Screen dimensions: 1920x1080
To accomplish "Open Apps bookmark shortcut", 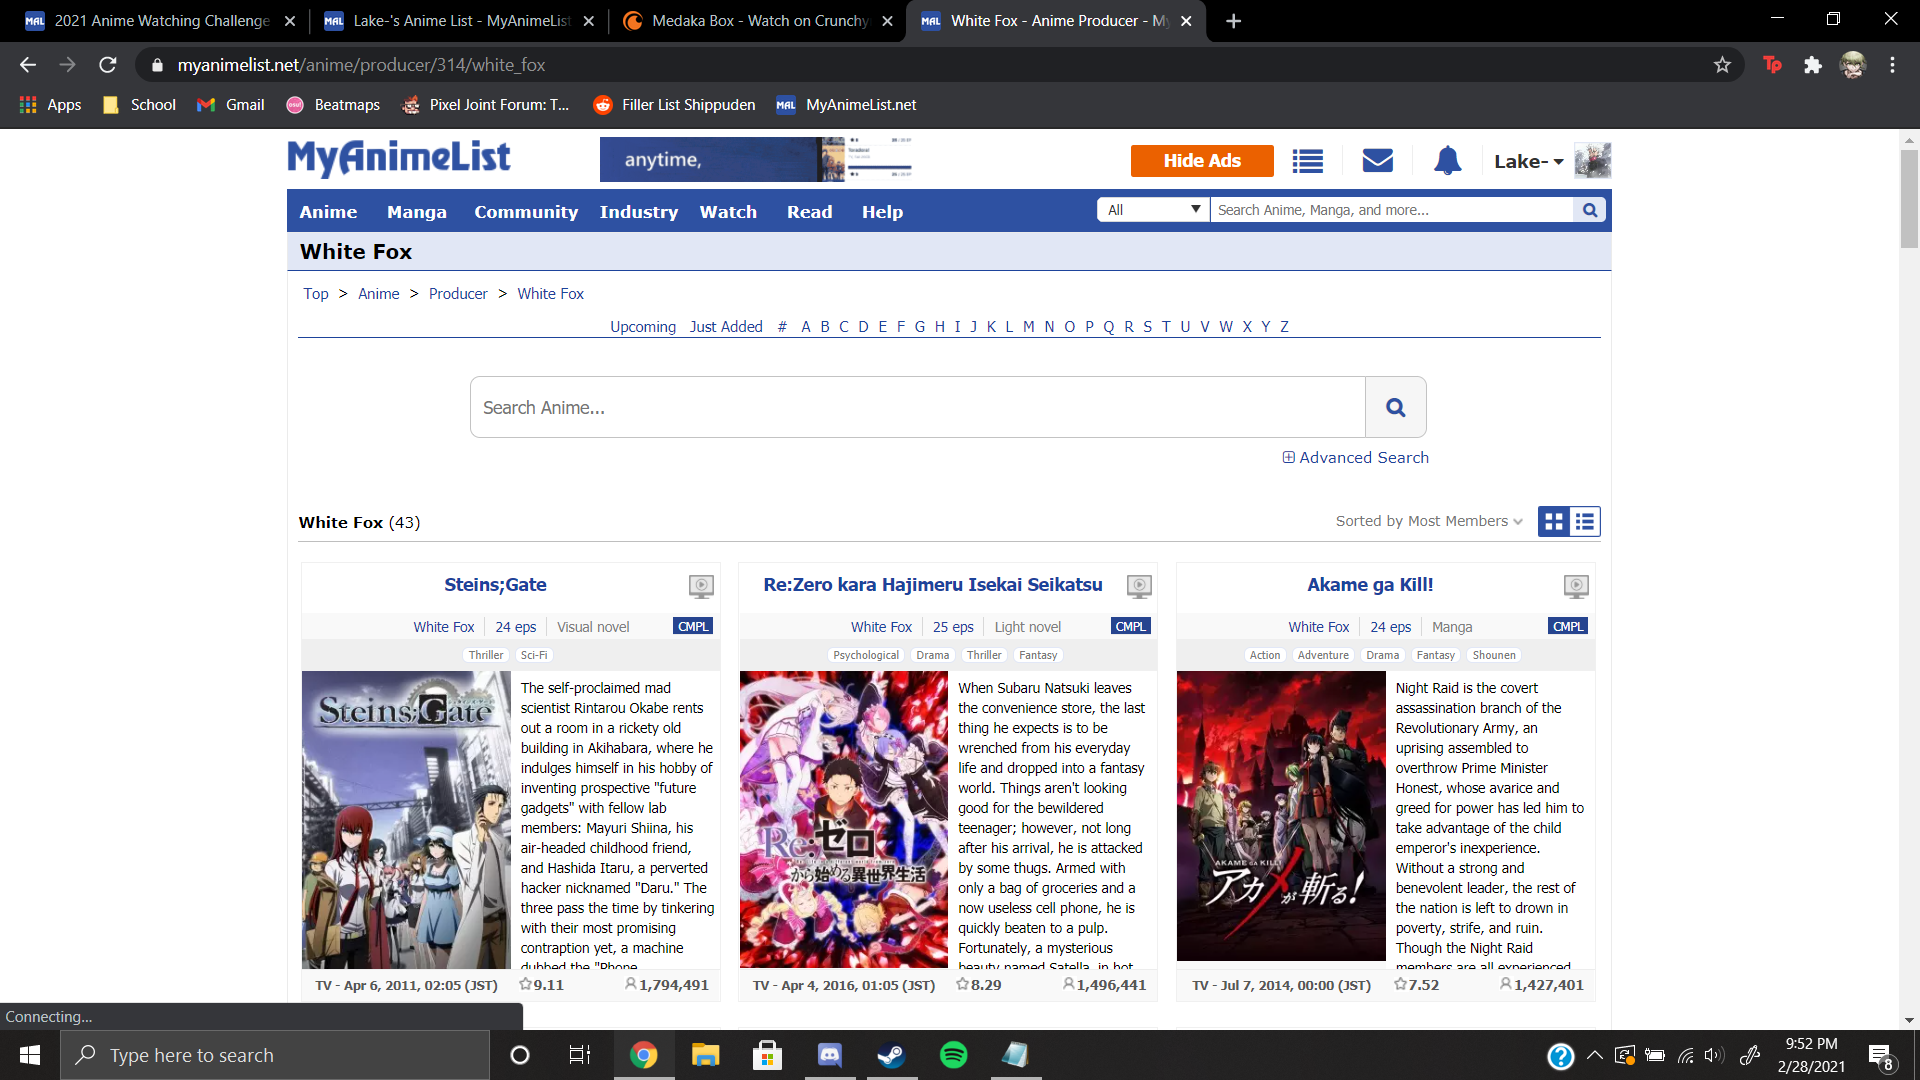I will pos(50,105).
